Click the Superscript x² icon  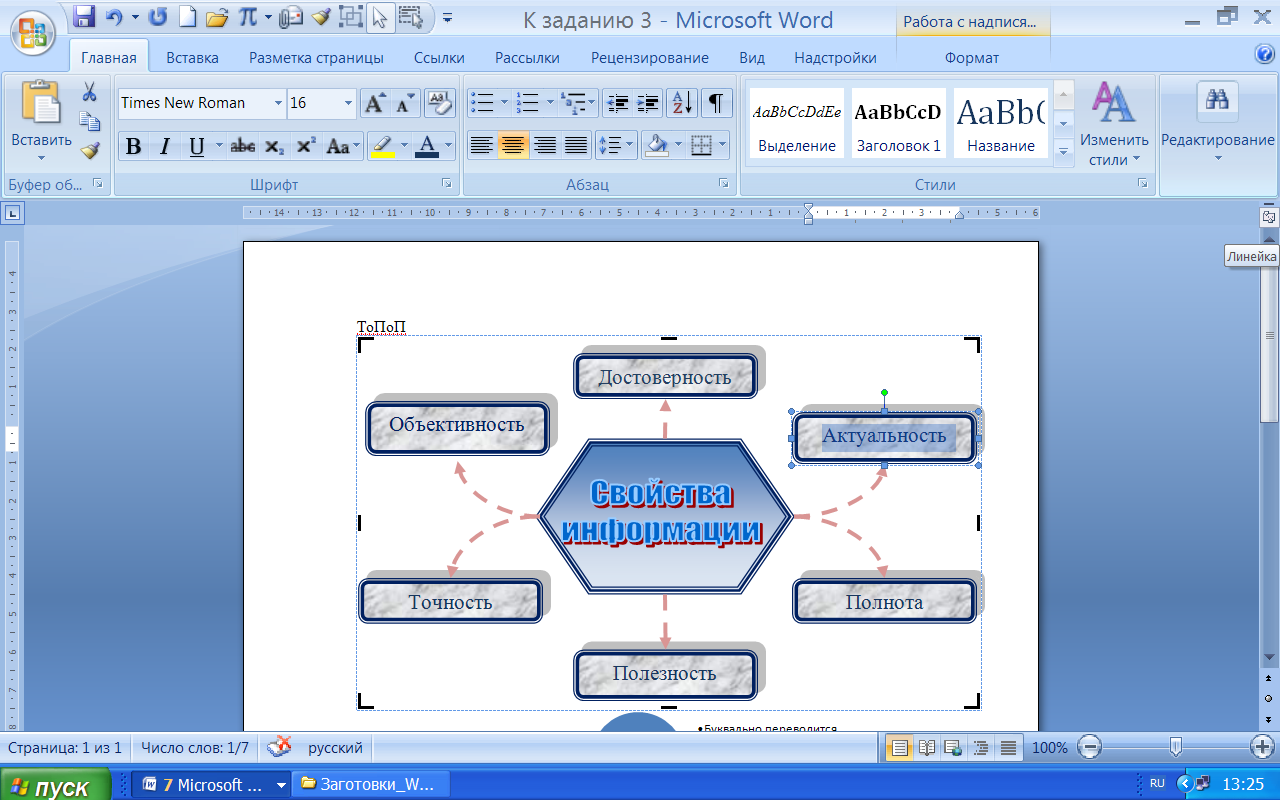[x=306, y=147]
